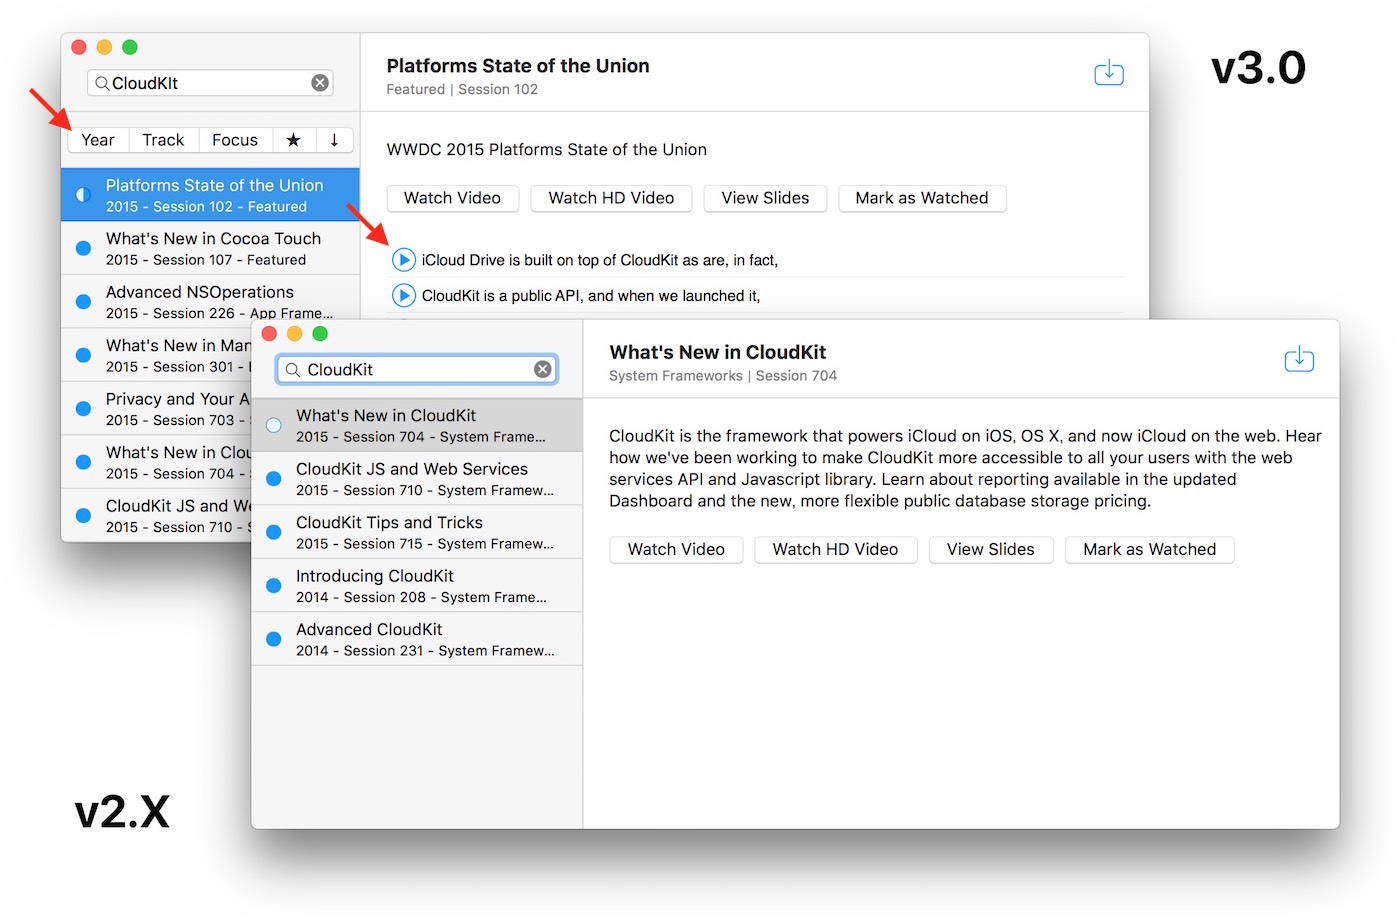1400x923 pixels.
Task: Focus the search field in the v3.0 window
Action: click(210, 83)
